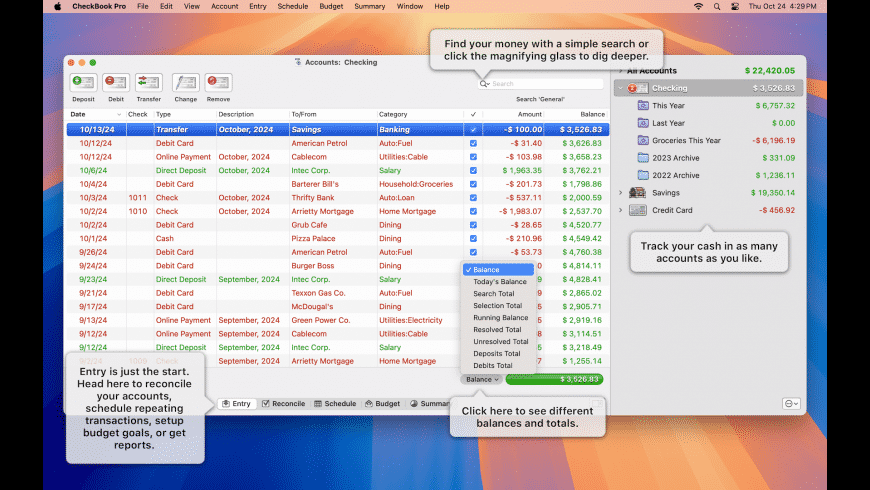Select the Green Power Co. transaction row
The image size is (870, 490).
[x=338, y=320]
